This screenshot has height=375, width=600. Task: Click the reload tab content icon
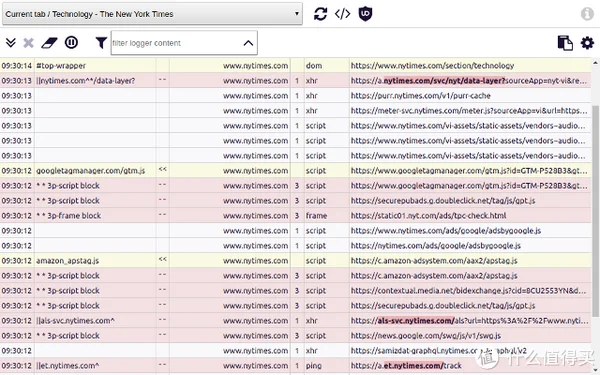[320, 14]
